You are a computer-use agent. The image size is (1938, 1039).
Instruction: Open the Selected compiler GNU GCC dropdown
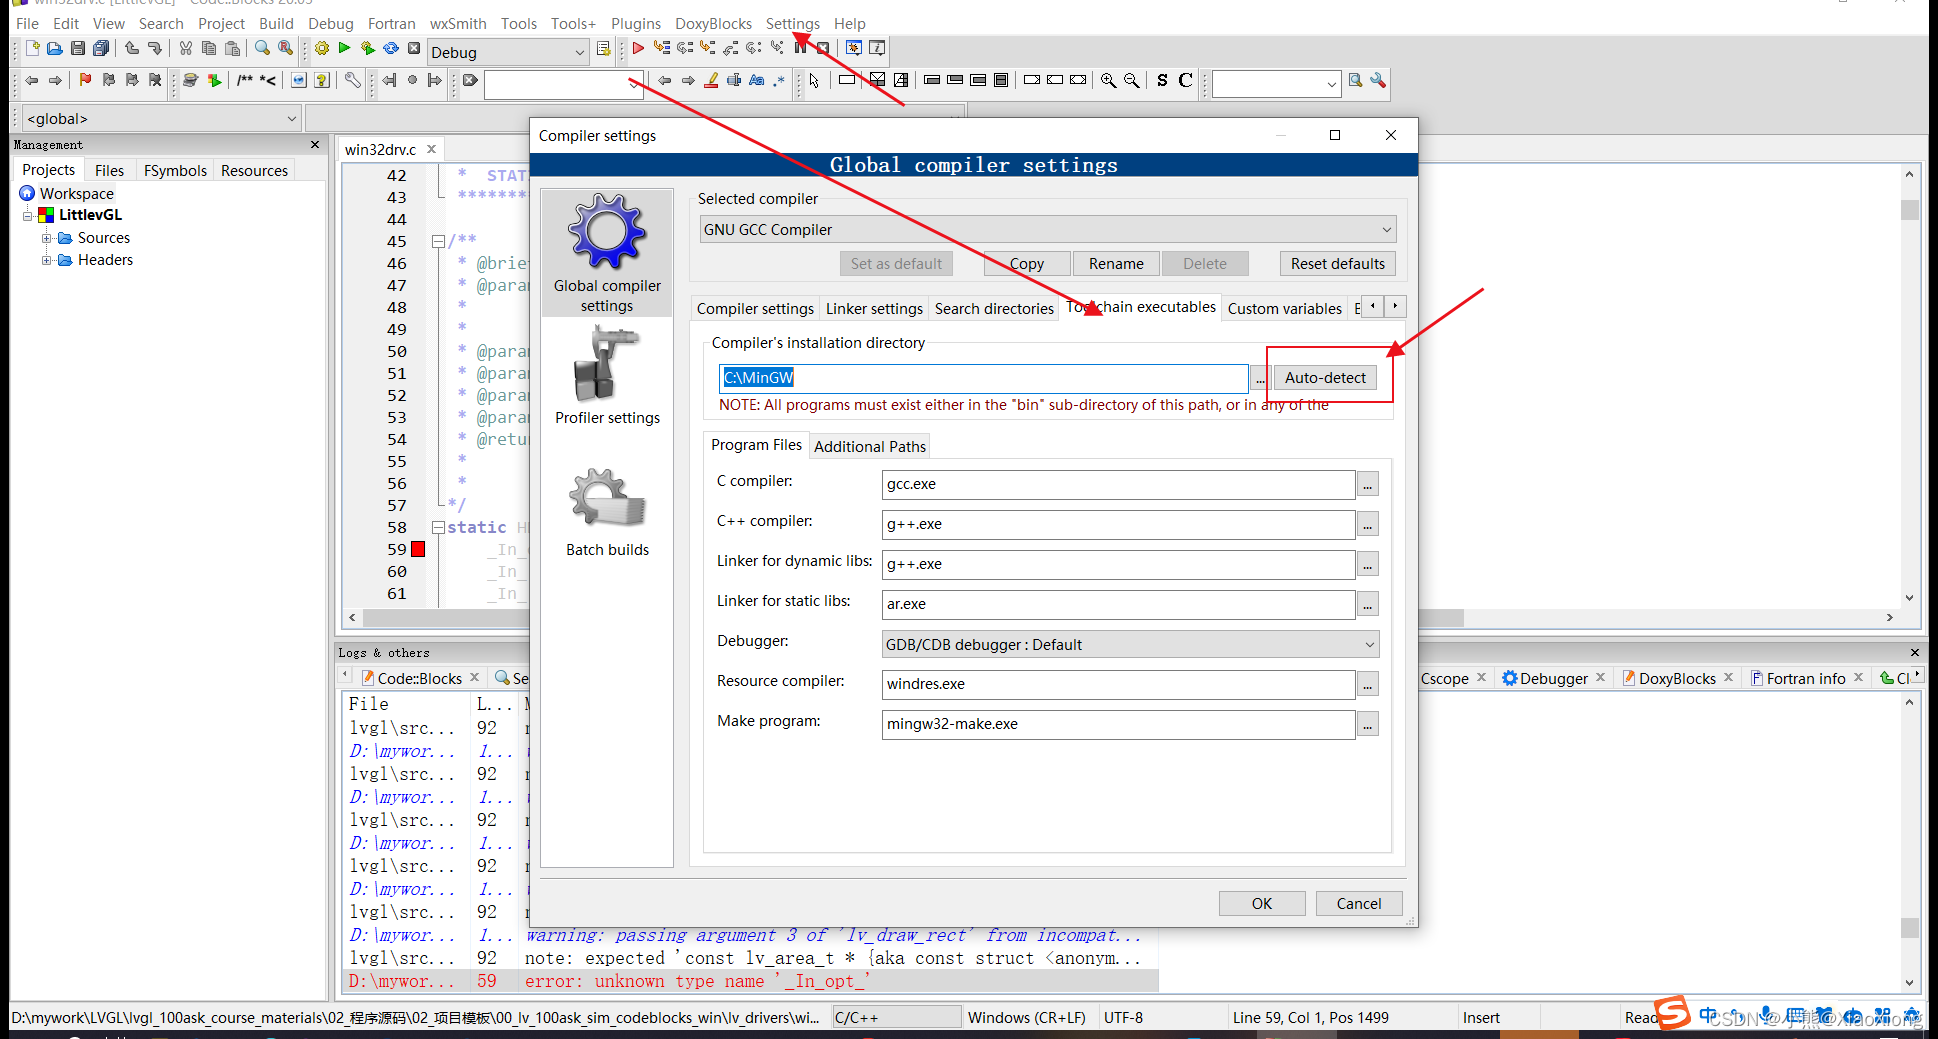(x=1047, y=230)
